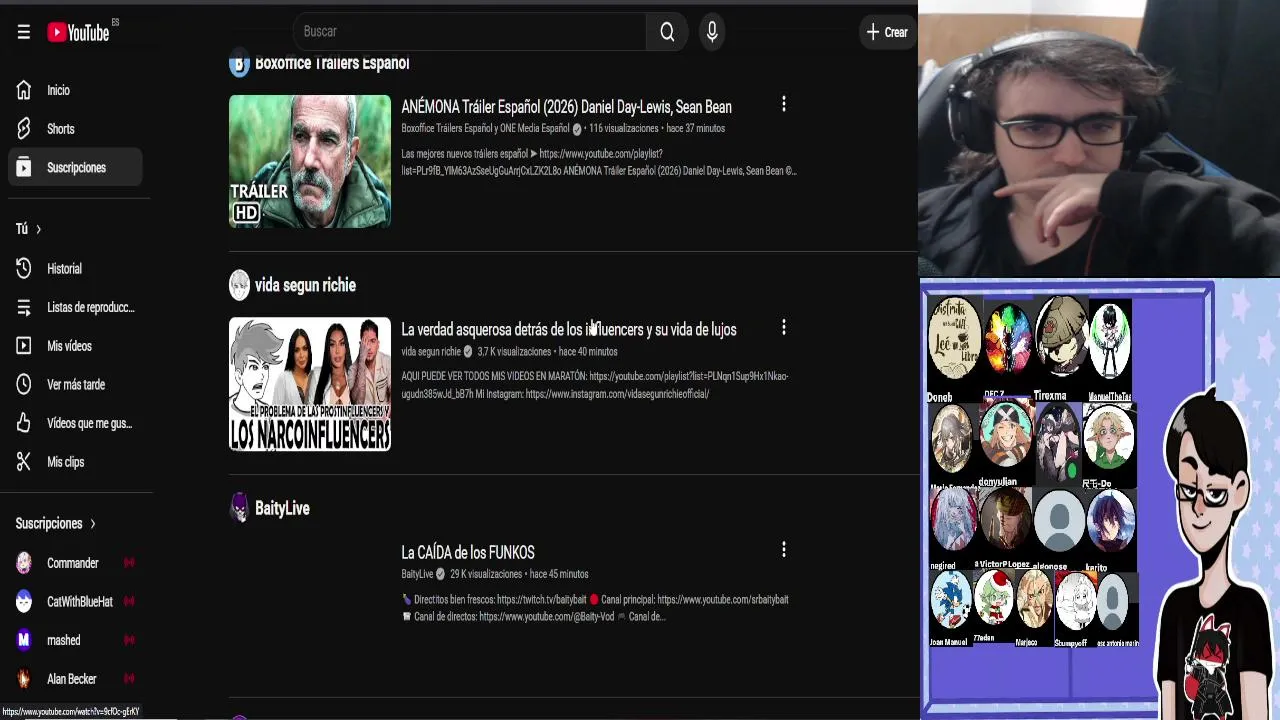The width and height of the screenshot is (1280, 720).
Task: Open CatWithBlueHat channel subscription
Action: coord(76,601)
